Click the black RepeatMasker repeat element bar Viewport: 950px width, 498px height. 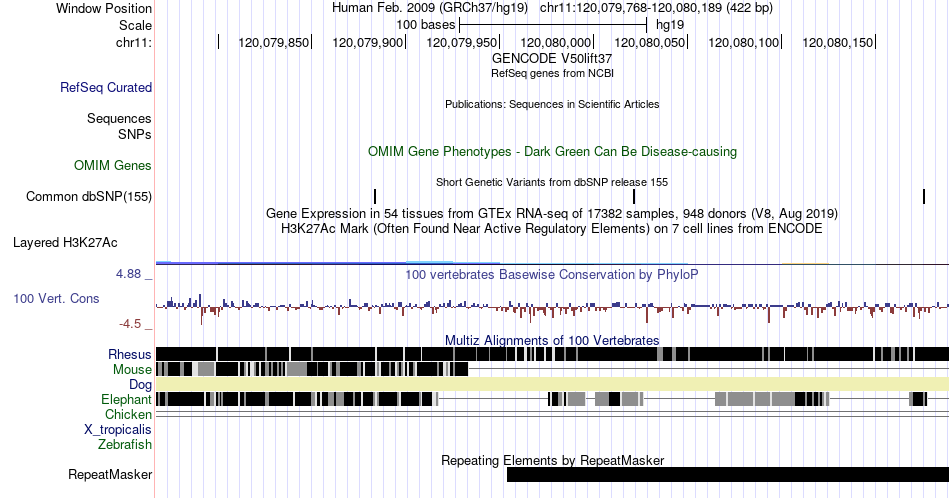point(728,474)
